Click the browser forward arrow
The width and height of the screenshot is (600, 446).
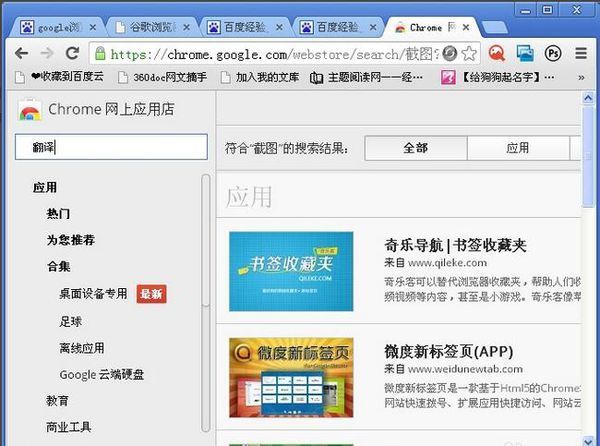tap(47, 53)
